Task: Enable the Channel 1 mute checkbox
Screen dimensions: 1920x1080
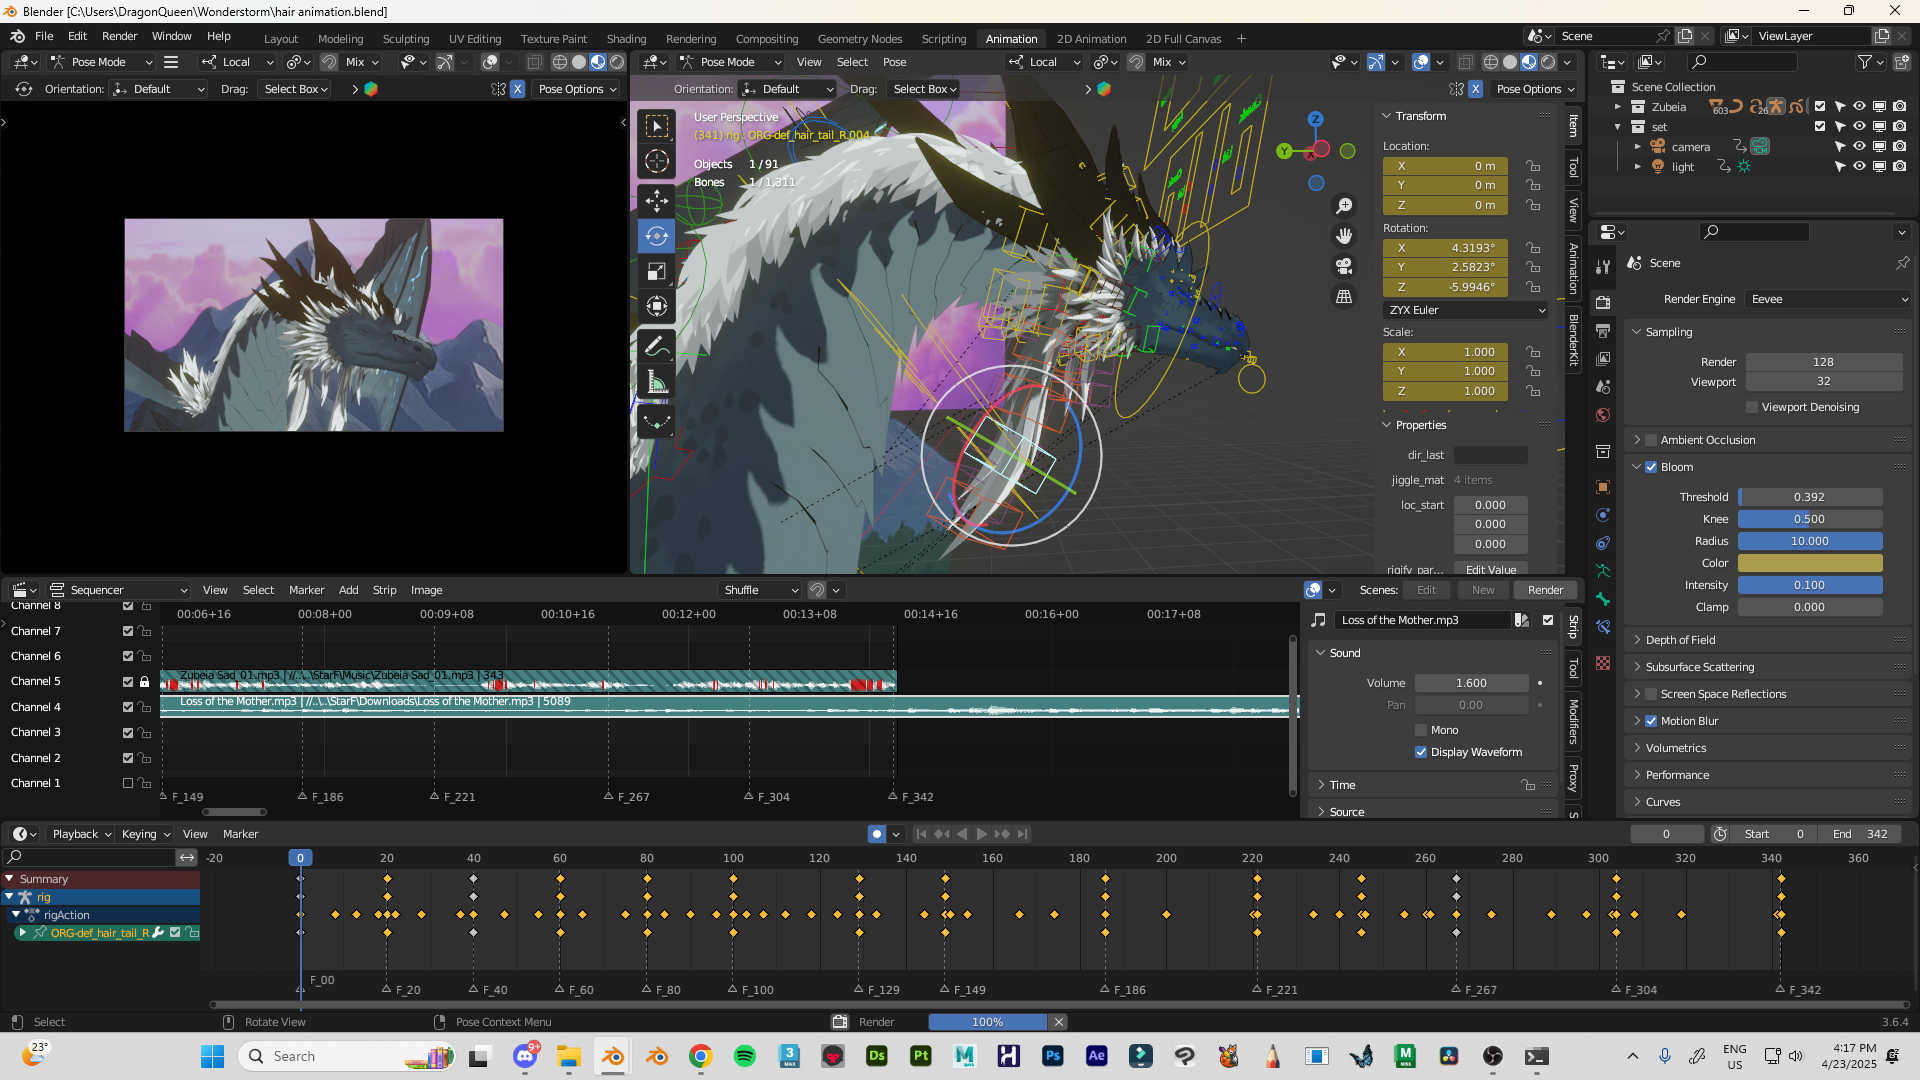Action: 128,783
